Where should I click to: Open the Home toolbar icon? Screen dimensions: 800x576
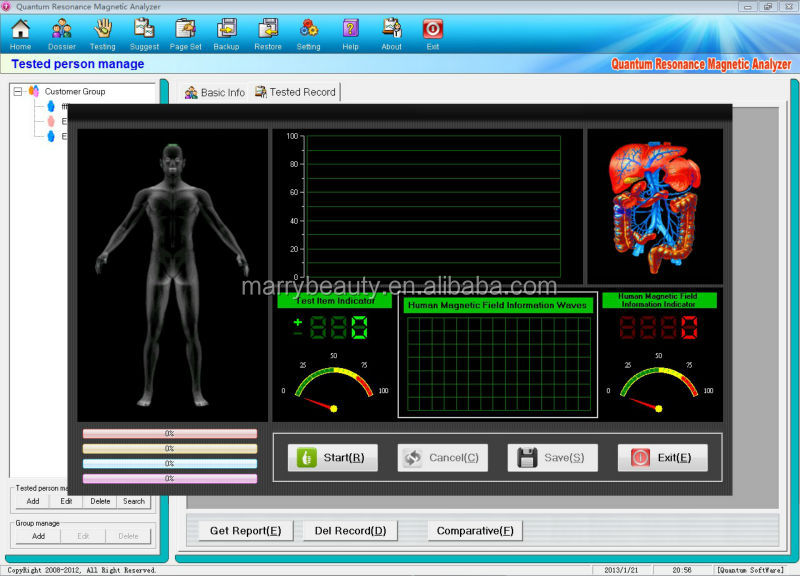coord(20,30)
